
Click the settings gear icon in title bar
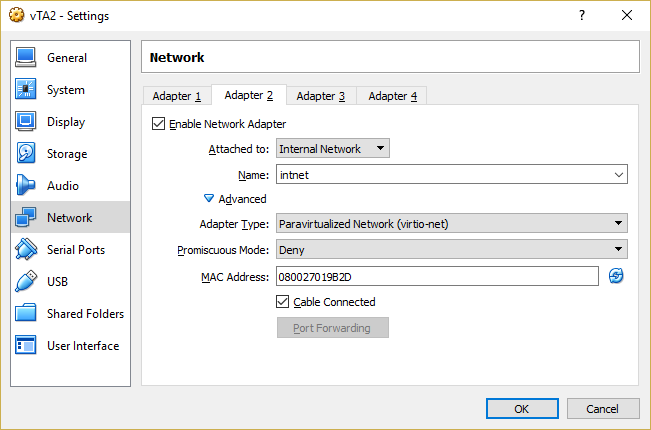(17, 15)
